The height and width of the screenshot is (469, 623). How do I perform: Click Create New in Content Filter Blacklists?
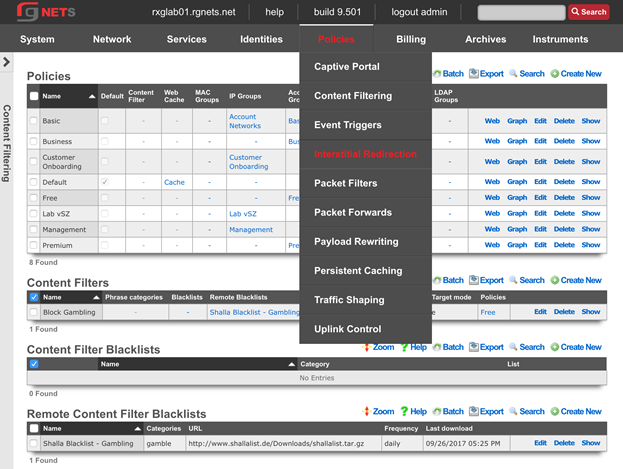pos(576,347)
